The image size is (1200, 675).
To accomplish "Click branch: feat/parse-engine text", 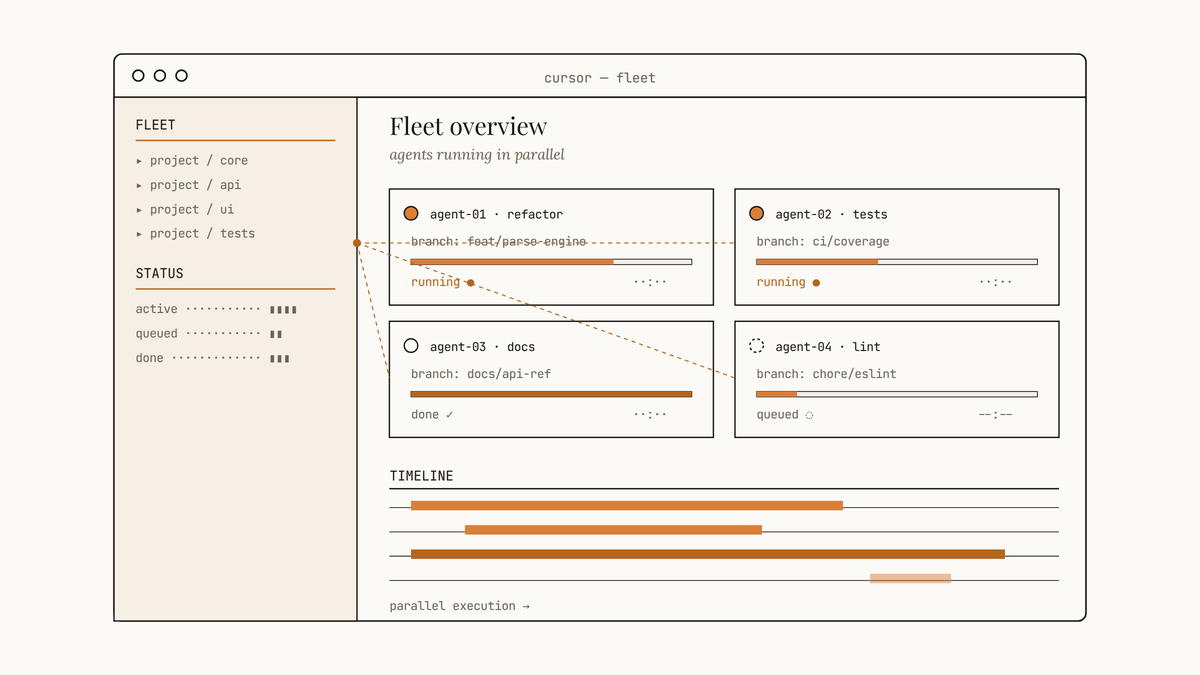I will pyautogui.click(x=499, y=242).
